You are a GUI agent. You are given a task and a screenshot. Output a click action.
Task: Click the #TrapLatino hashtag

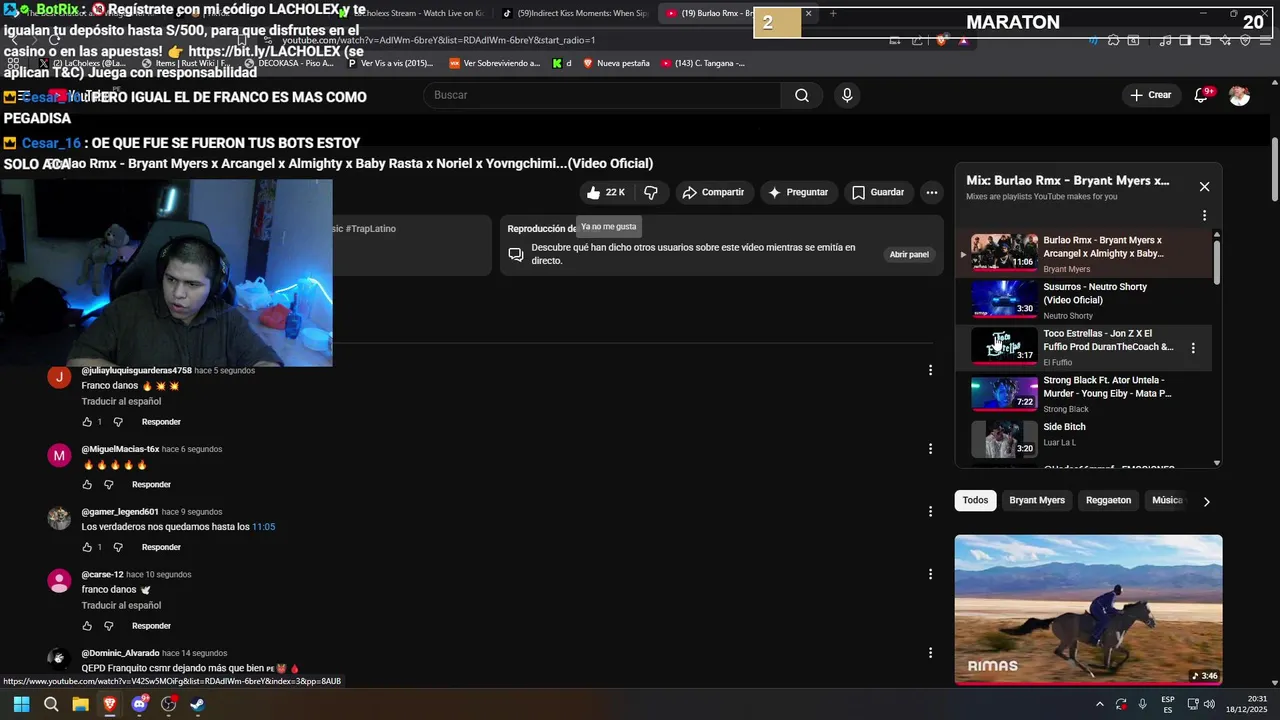pos(370,229)
